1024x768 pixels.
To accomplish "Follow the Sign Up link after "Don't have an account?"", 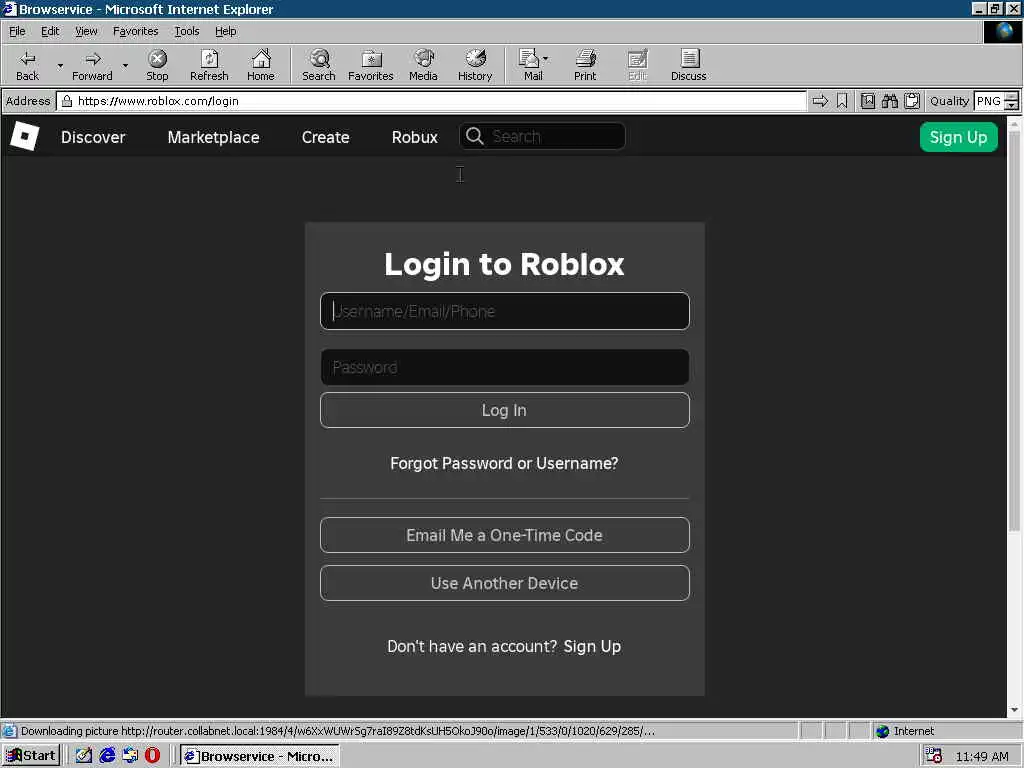I will [x=592, y=646].
